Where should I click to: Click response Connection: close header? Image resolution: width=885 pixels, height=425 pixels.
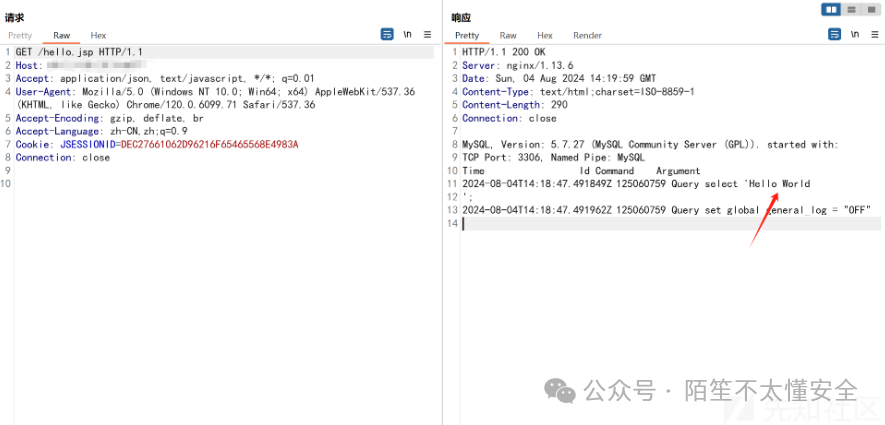509,118
